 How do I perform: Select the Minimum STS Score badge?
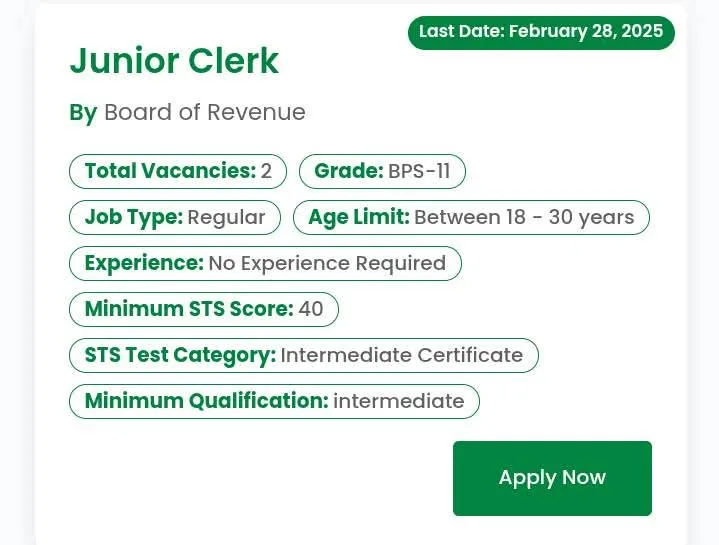coord(203,309)
